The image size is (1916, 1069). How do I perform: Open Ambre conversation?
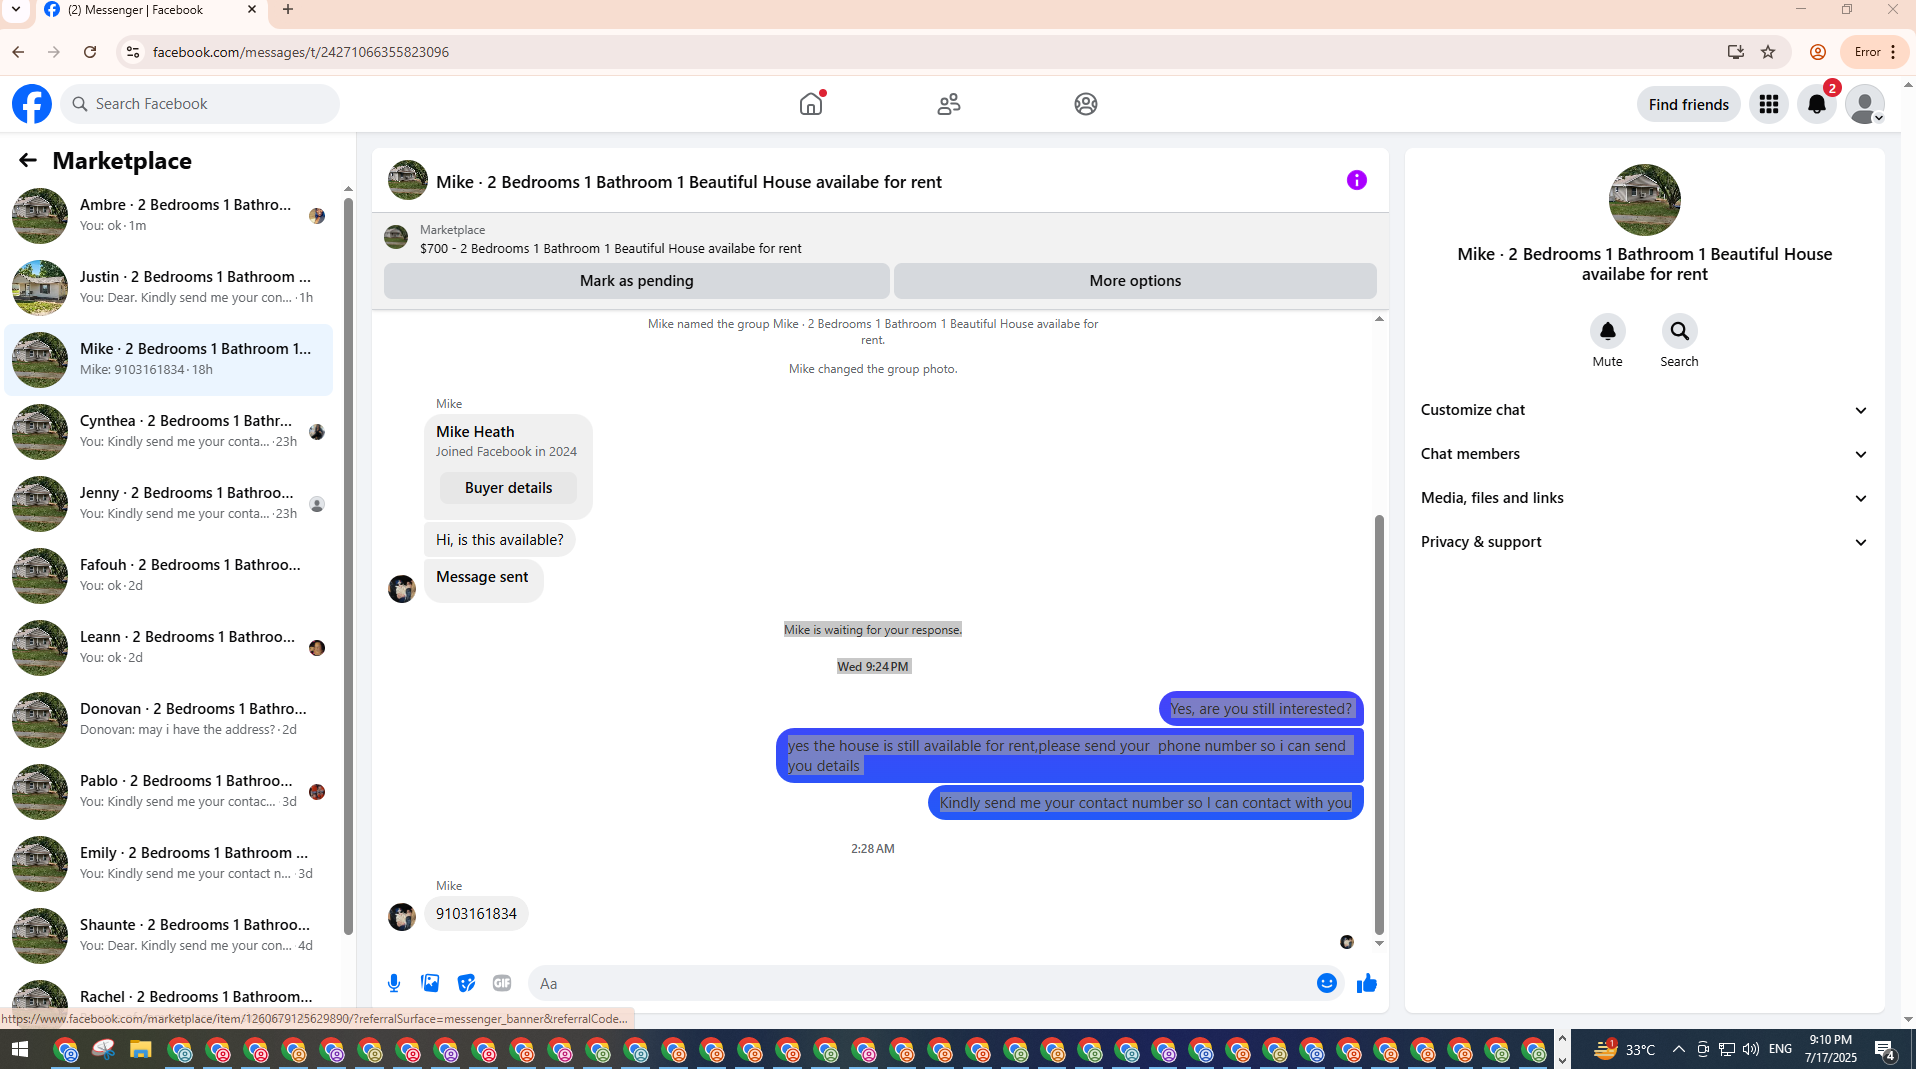pos(168,216)
